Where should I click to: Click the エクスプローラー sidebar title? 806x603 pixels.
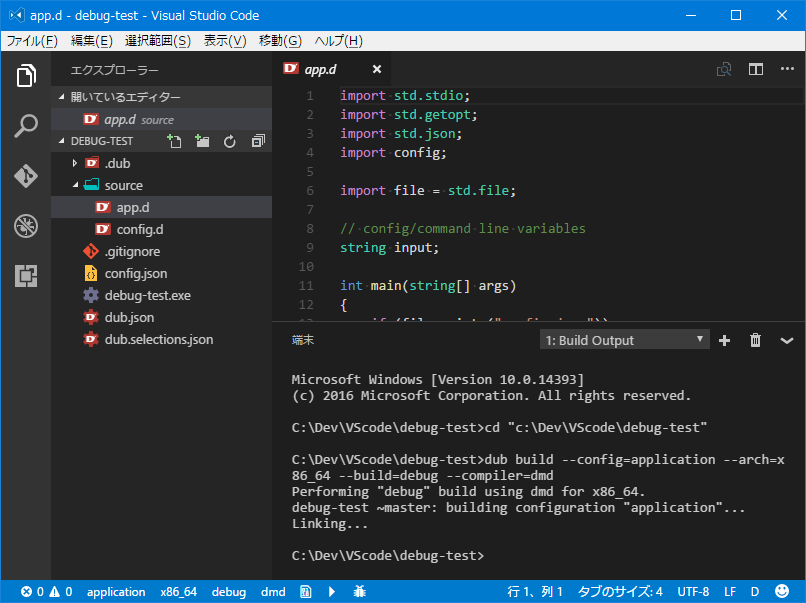[x=114, y=70]
